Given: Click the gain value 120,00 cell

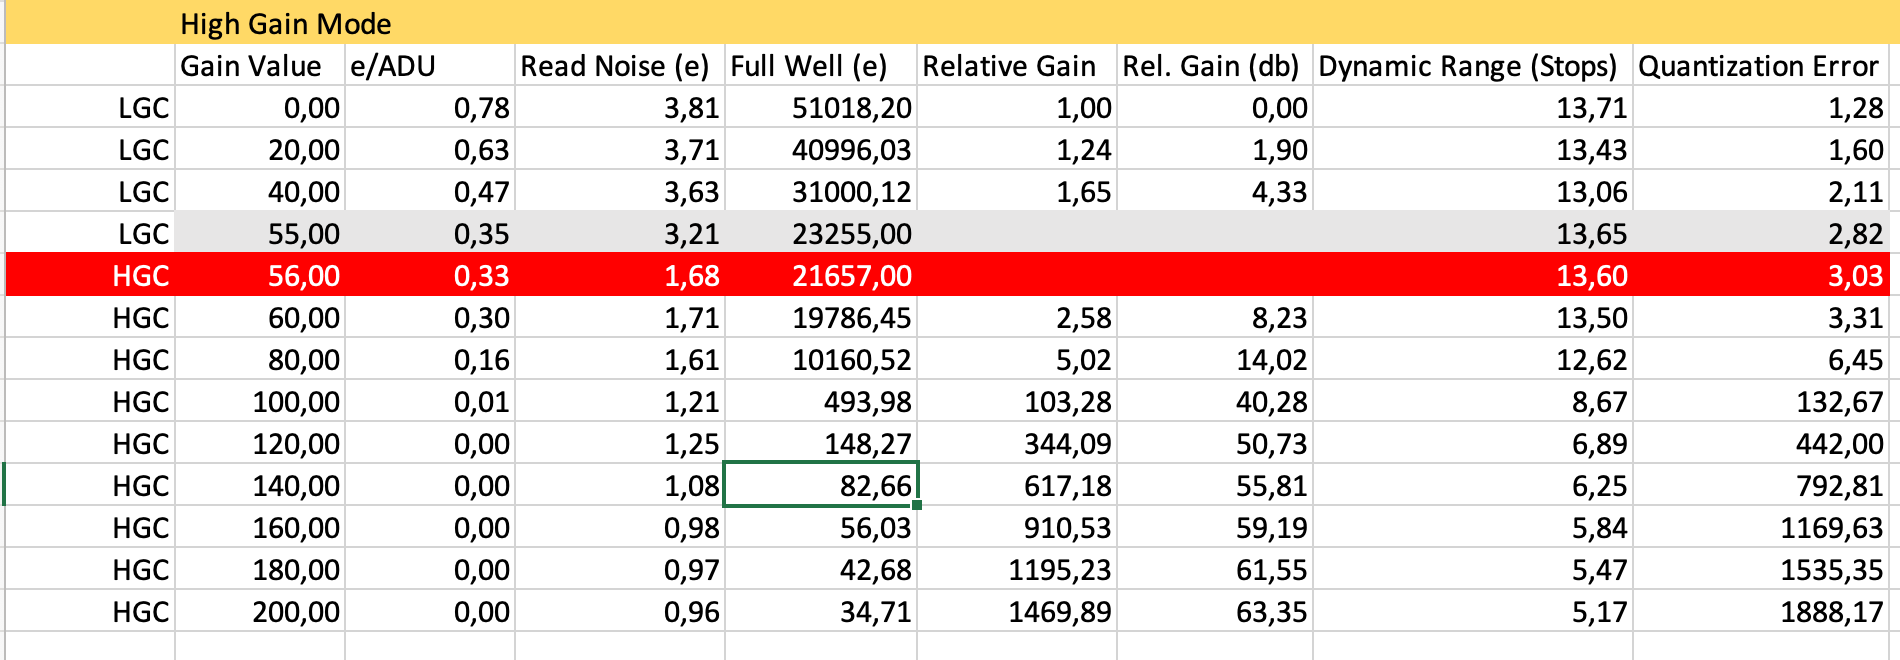Looking at the screenshot, I should click(260, 443).
